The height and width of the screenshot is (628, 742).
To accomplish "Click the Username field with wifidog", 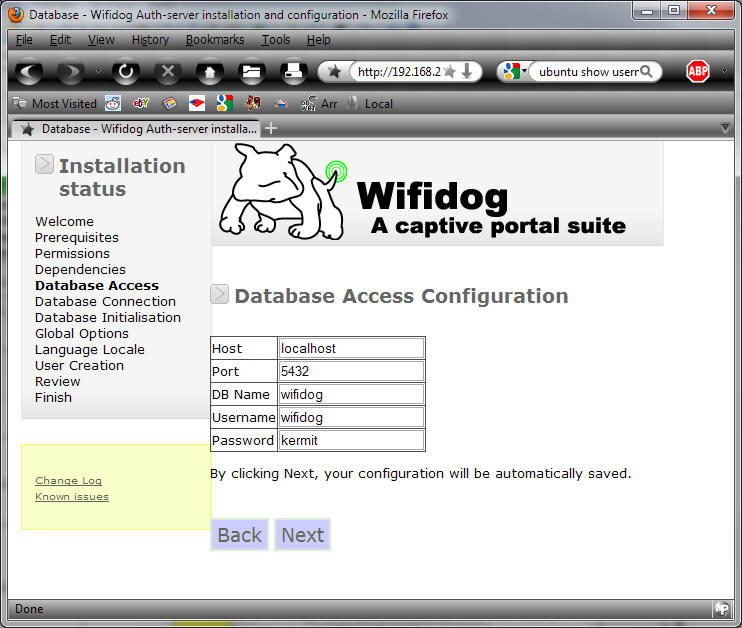I will [x=351, y=417].
